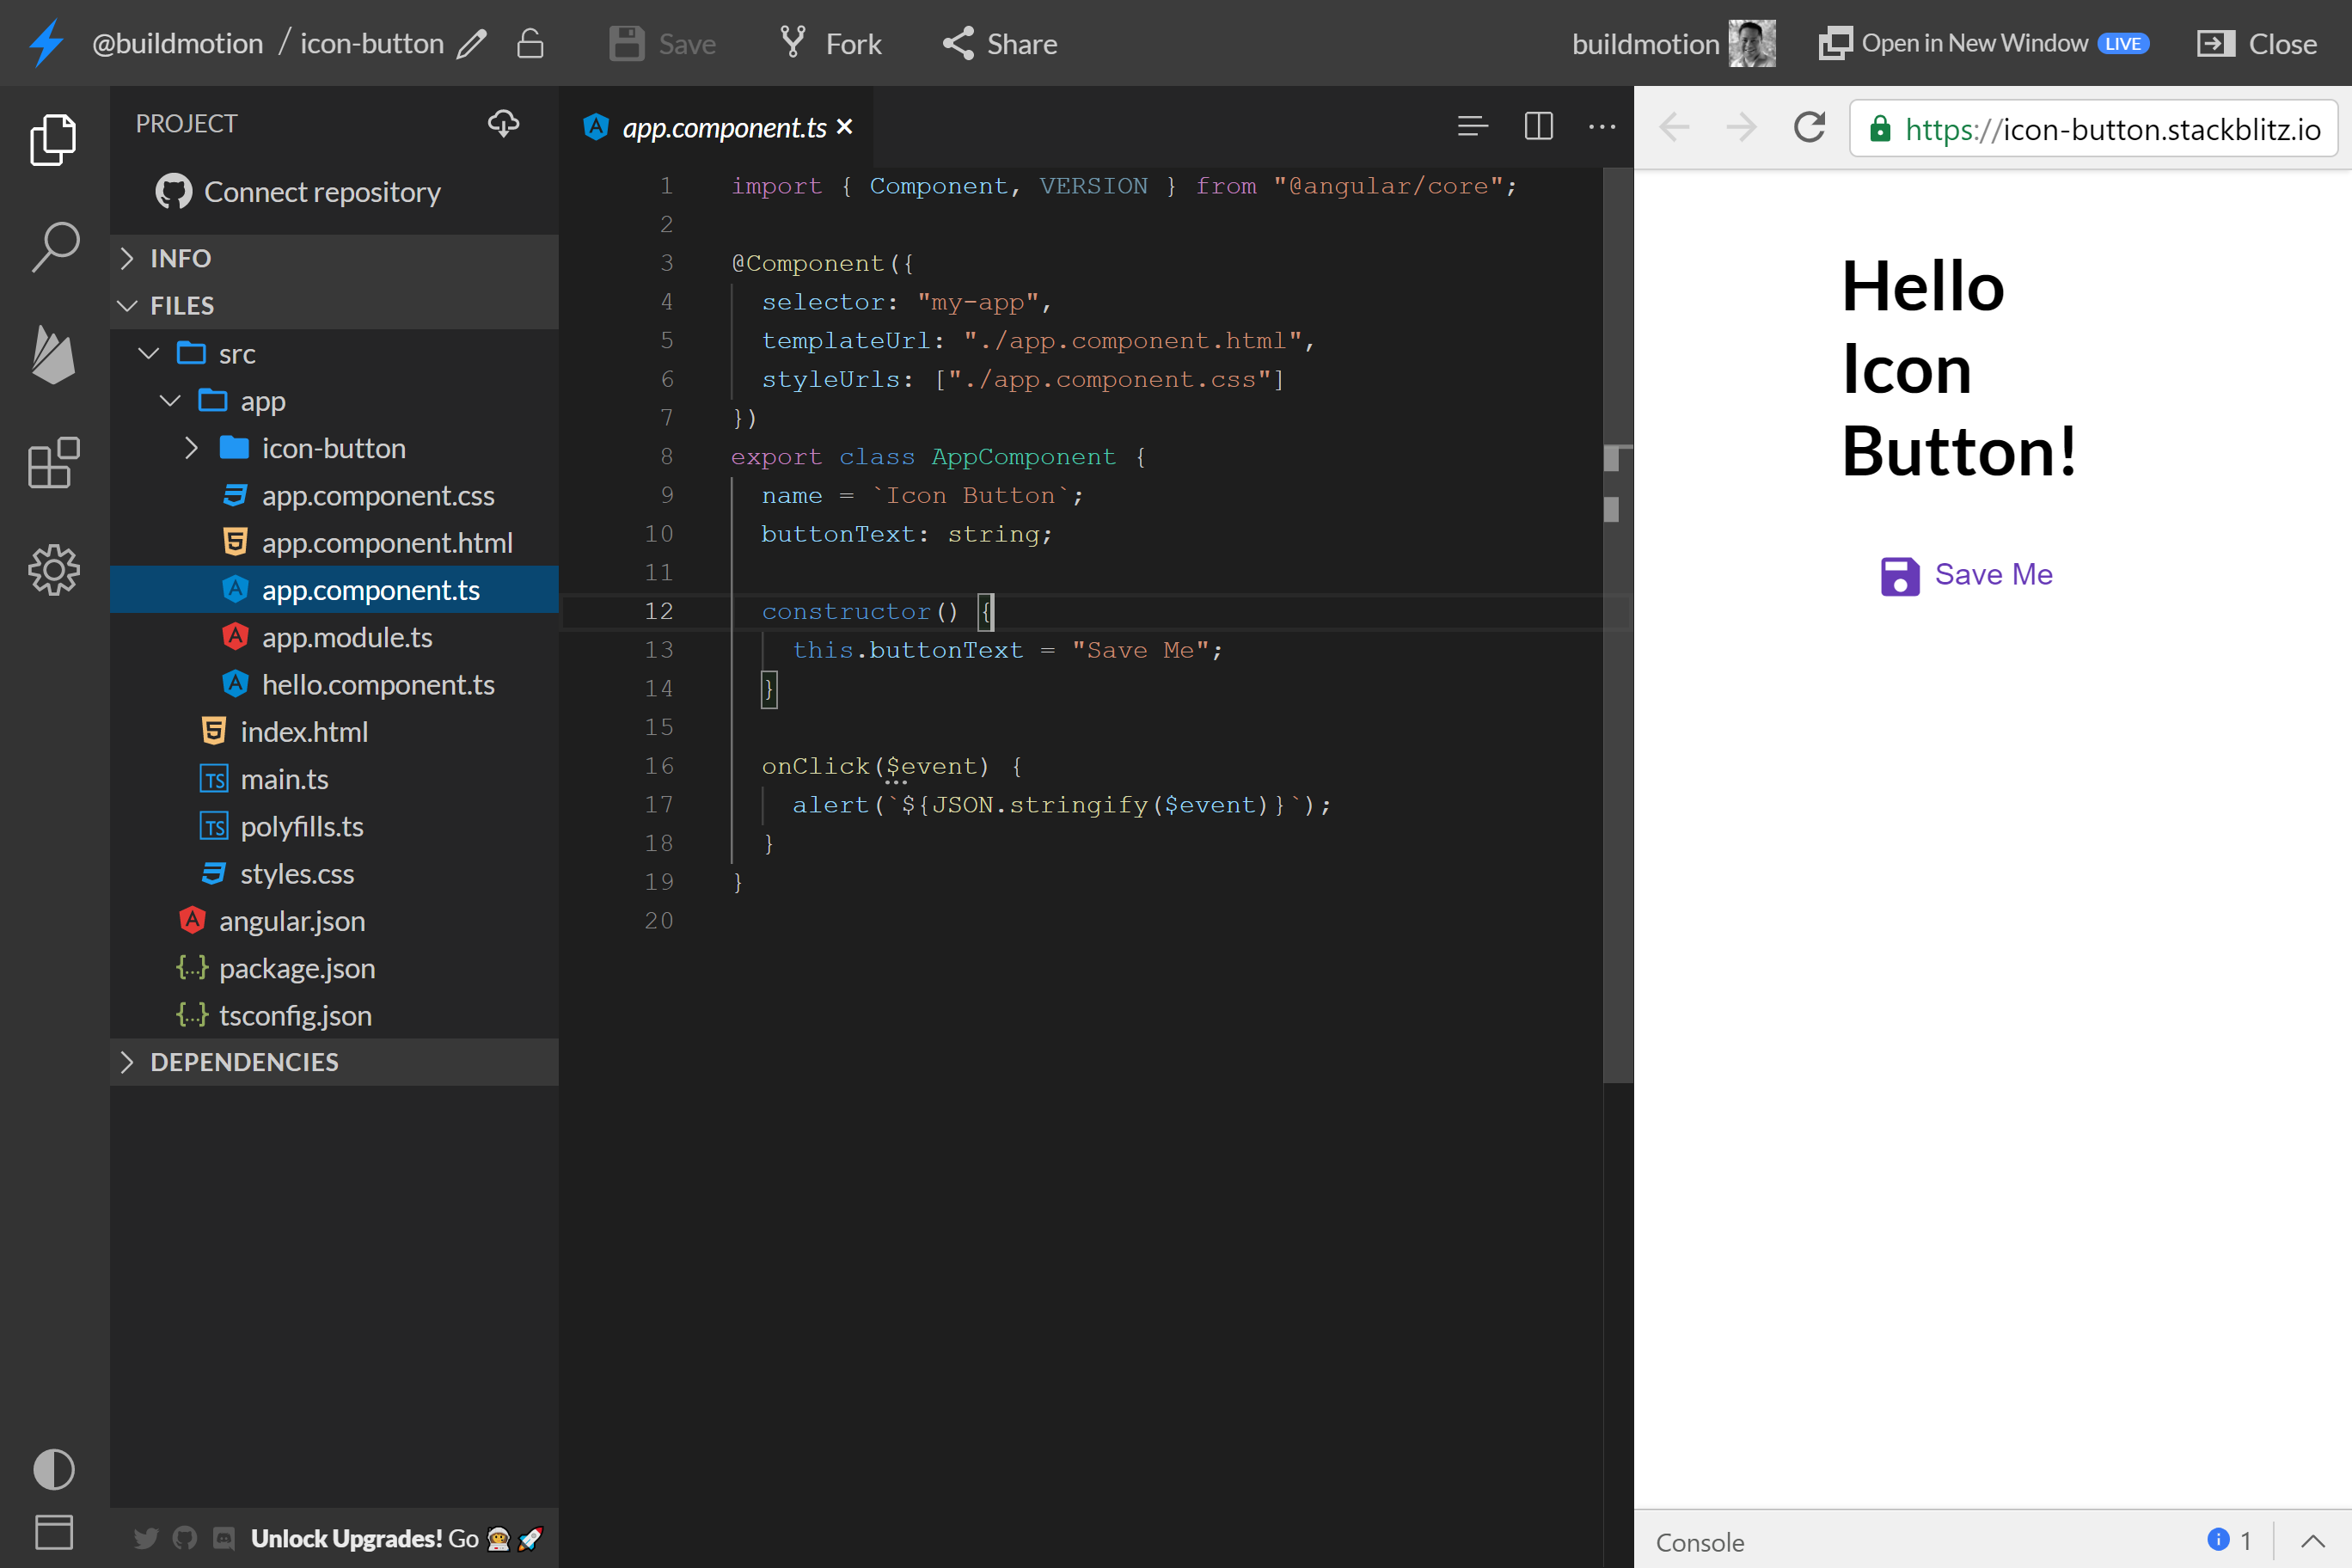Screen dimensions: 2352x1568
Task: Open the Firebase panel icon
Action: tap(54, 355)
